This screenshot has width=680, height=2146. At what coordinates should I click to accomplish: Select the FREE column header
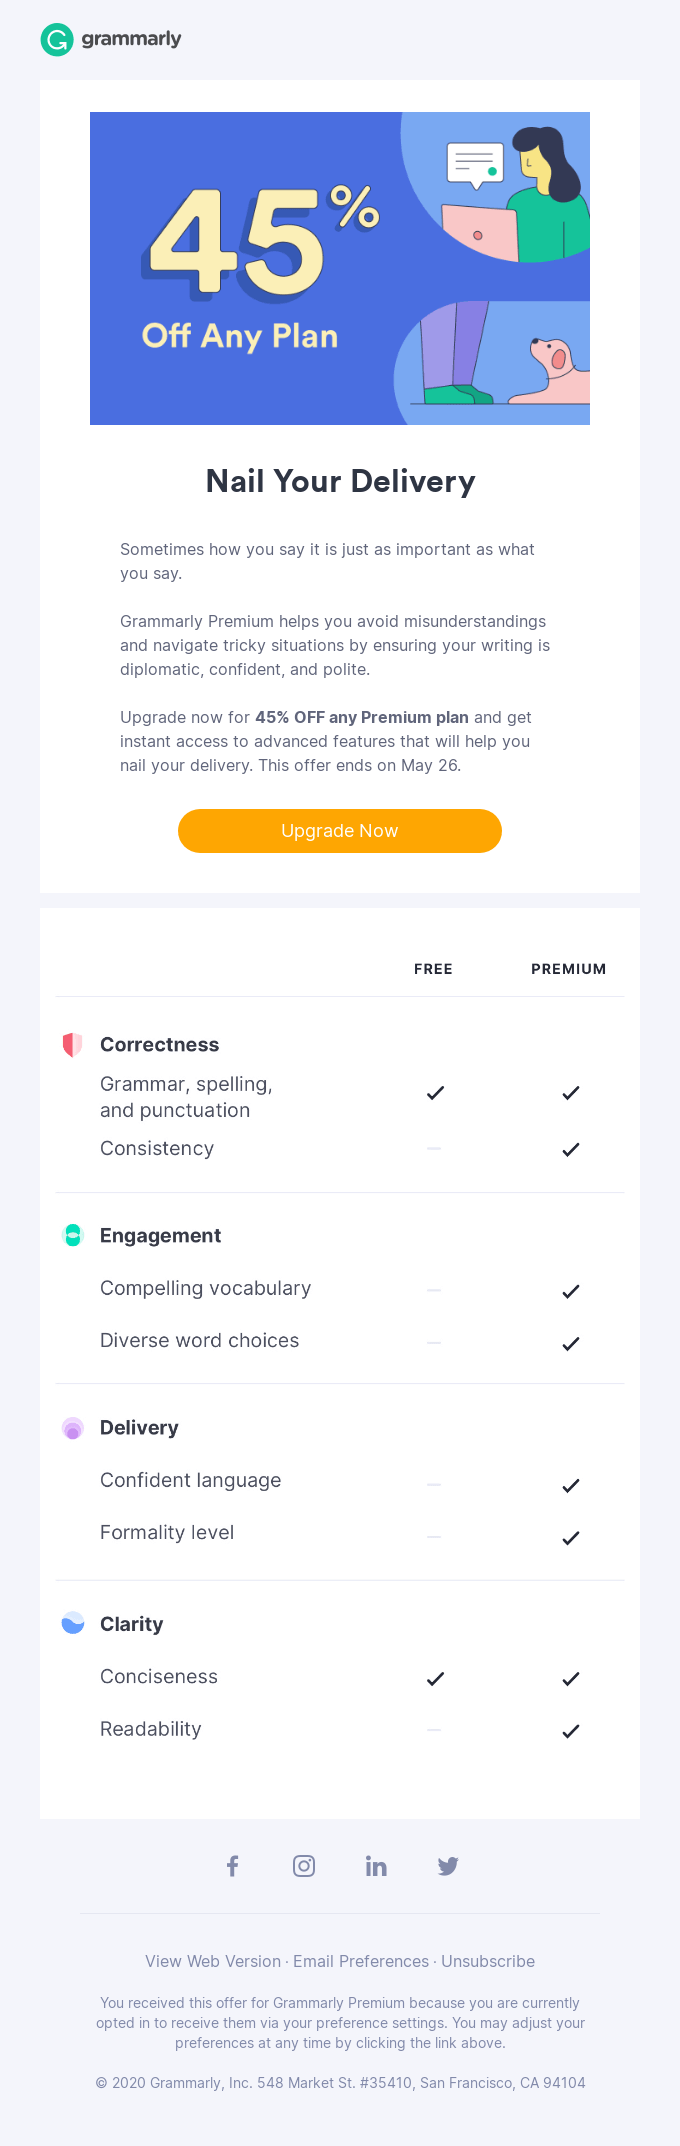433,968
